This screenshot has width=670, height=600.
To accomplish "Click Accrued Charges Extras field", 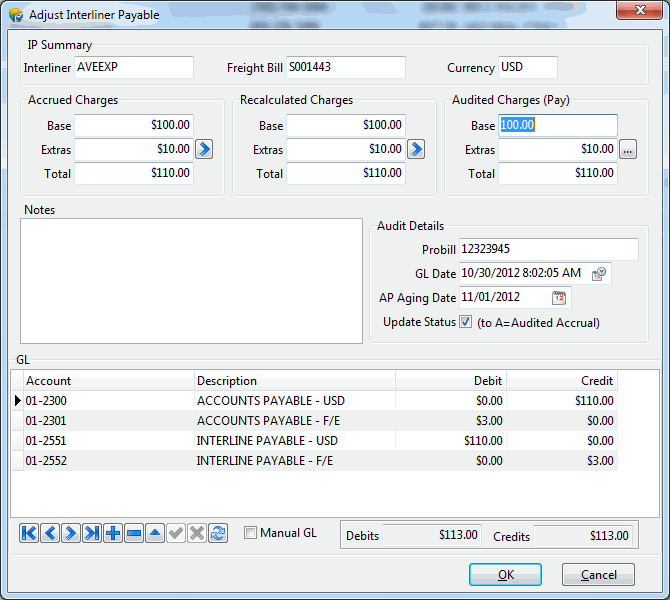I will click(x=134, y=149).
